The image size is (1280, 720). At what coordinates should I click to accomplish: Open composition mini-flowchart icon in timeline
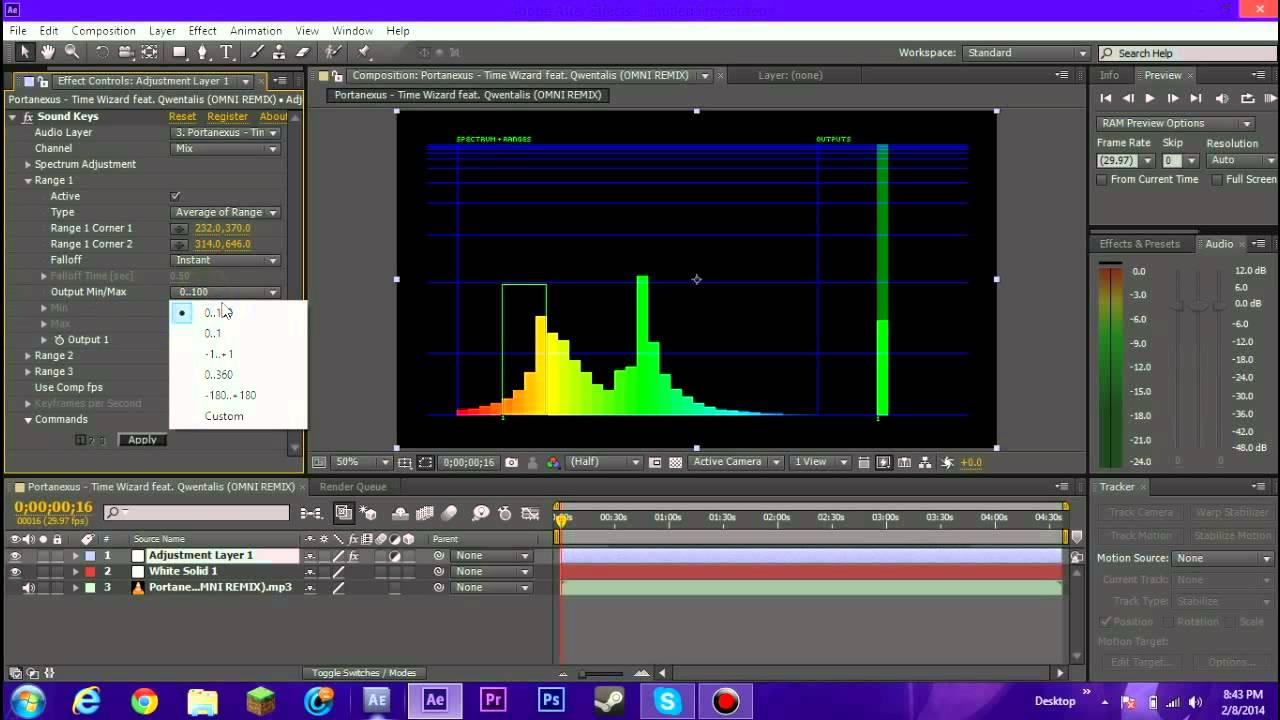tap(312, 513)
